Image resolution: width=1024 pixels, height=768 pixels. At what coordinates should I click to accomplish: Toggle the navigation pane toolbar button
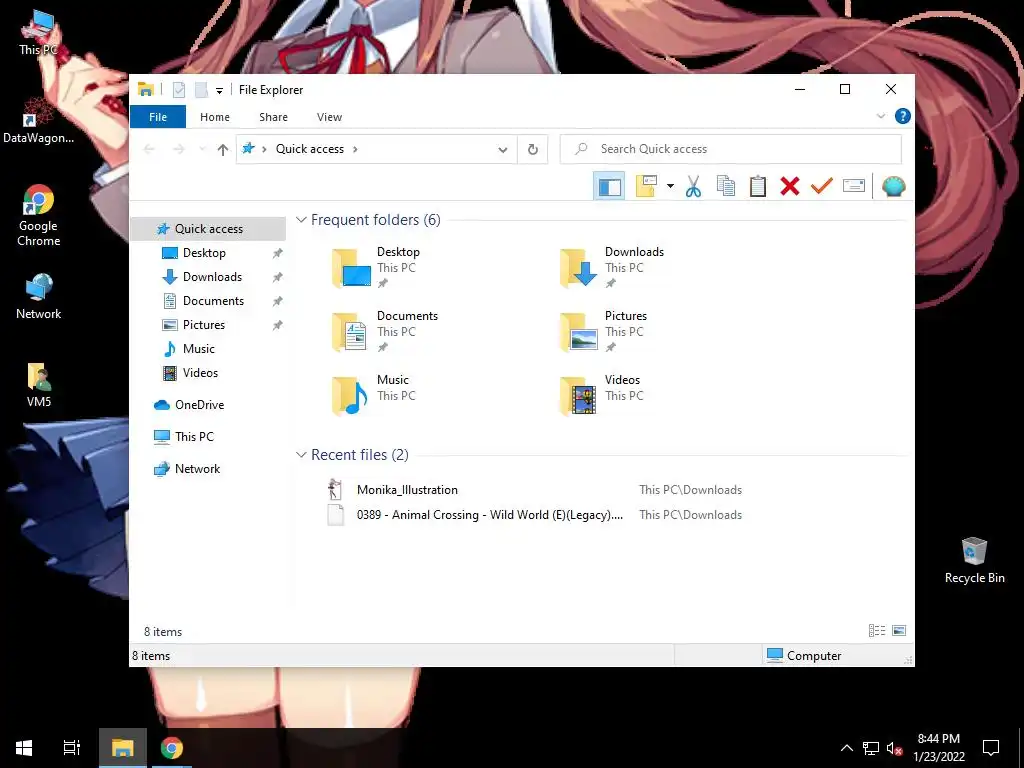(x=609, y=187)
